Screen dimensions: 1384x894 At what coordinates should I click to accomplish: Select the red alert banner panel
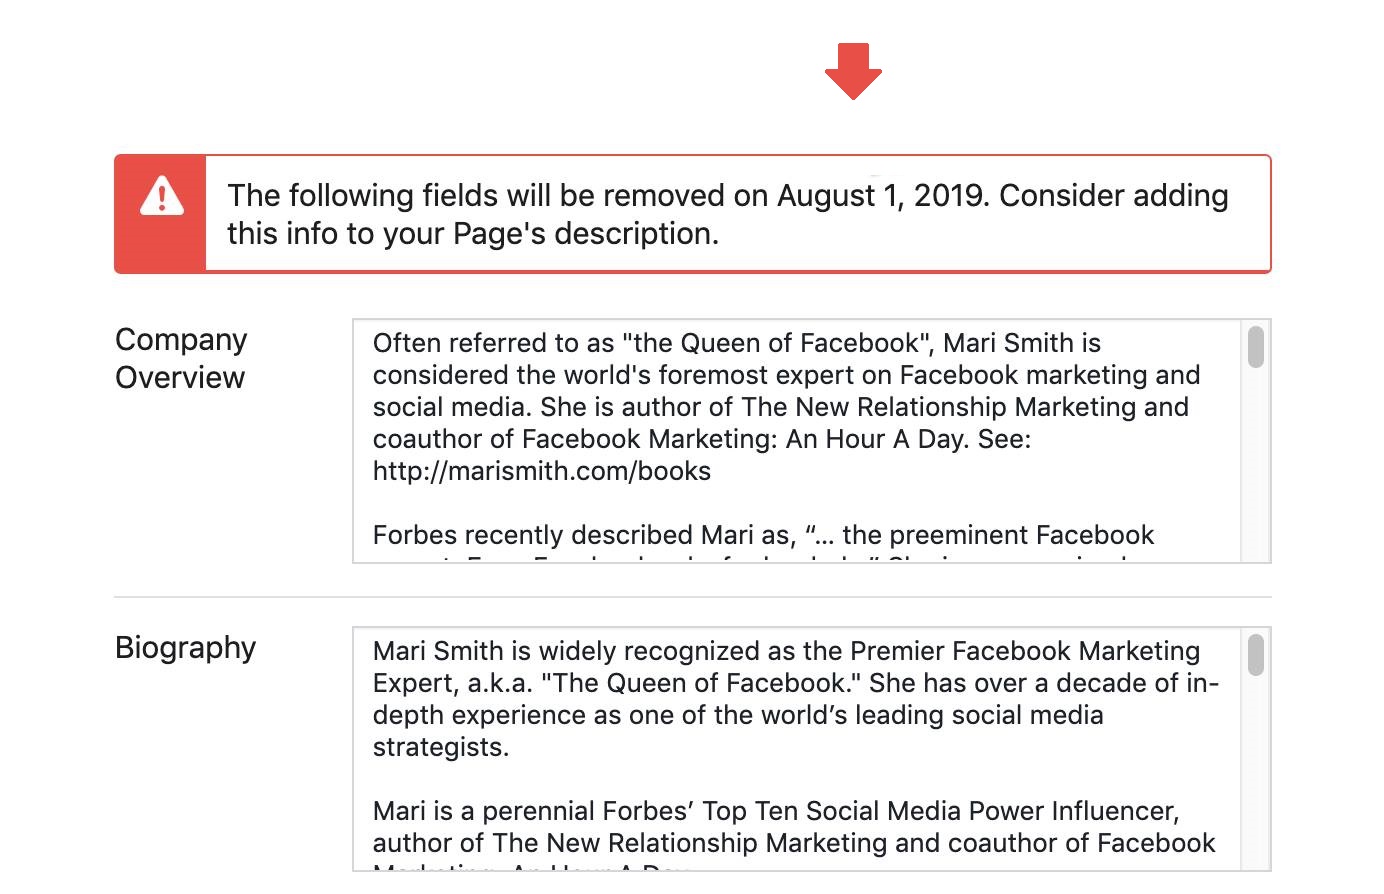(x=693, y=213)
